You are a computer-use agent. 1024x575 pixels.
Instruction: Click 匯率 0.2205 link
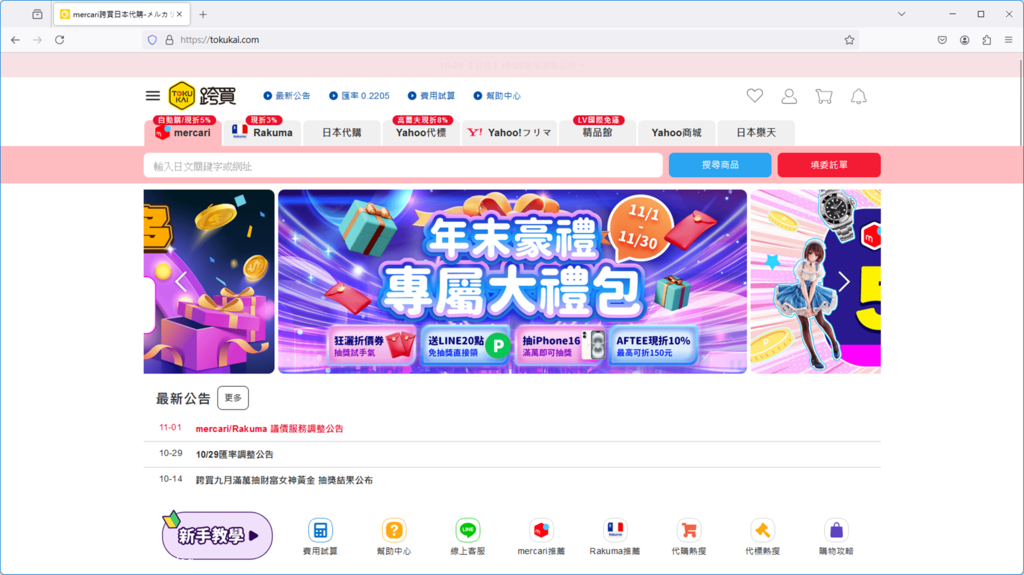(x=359, y=96)
